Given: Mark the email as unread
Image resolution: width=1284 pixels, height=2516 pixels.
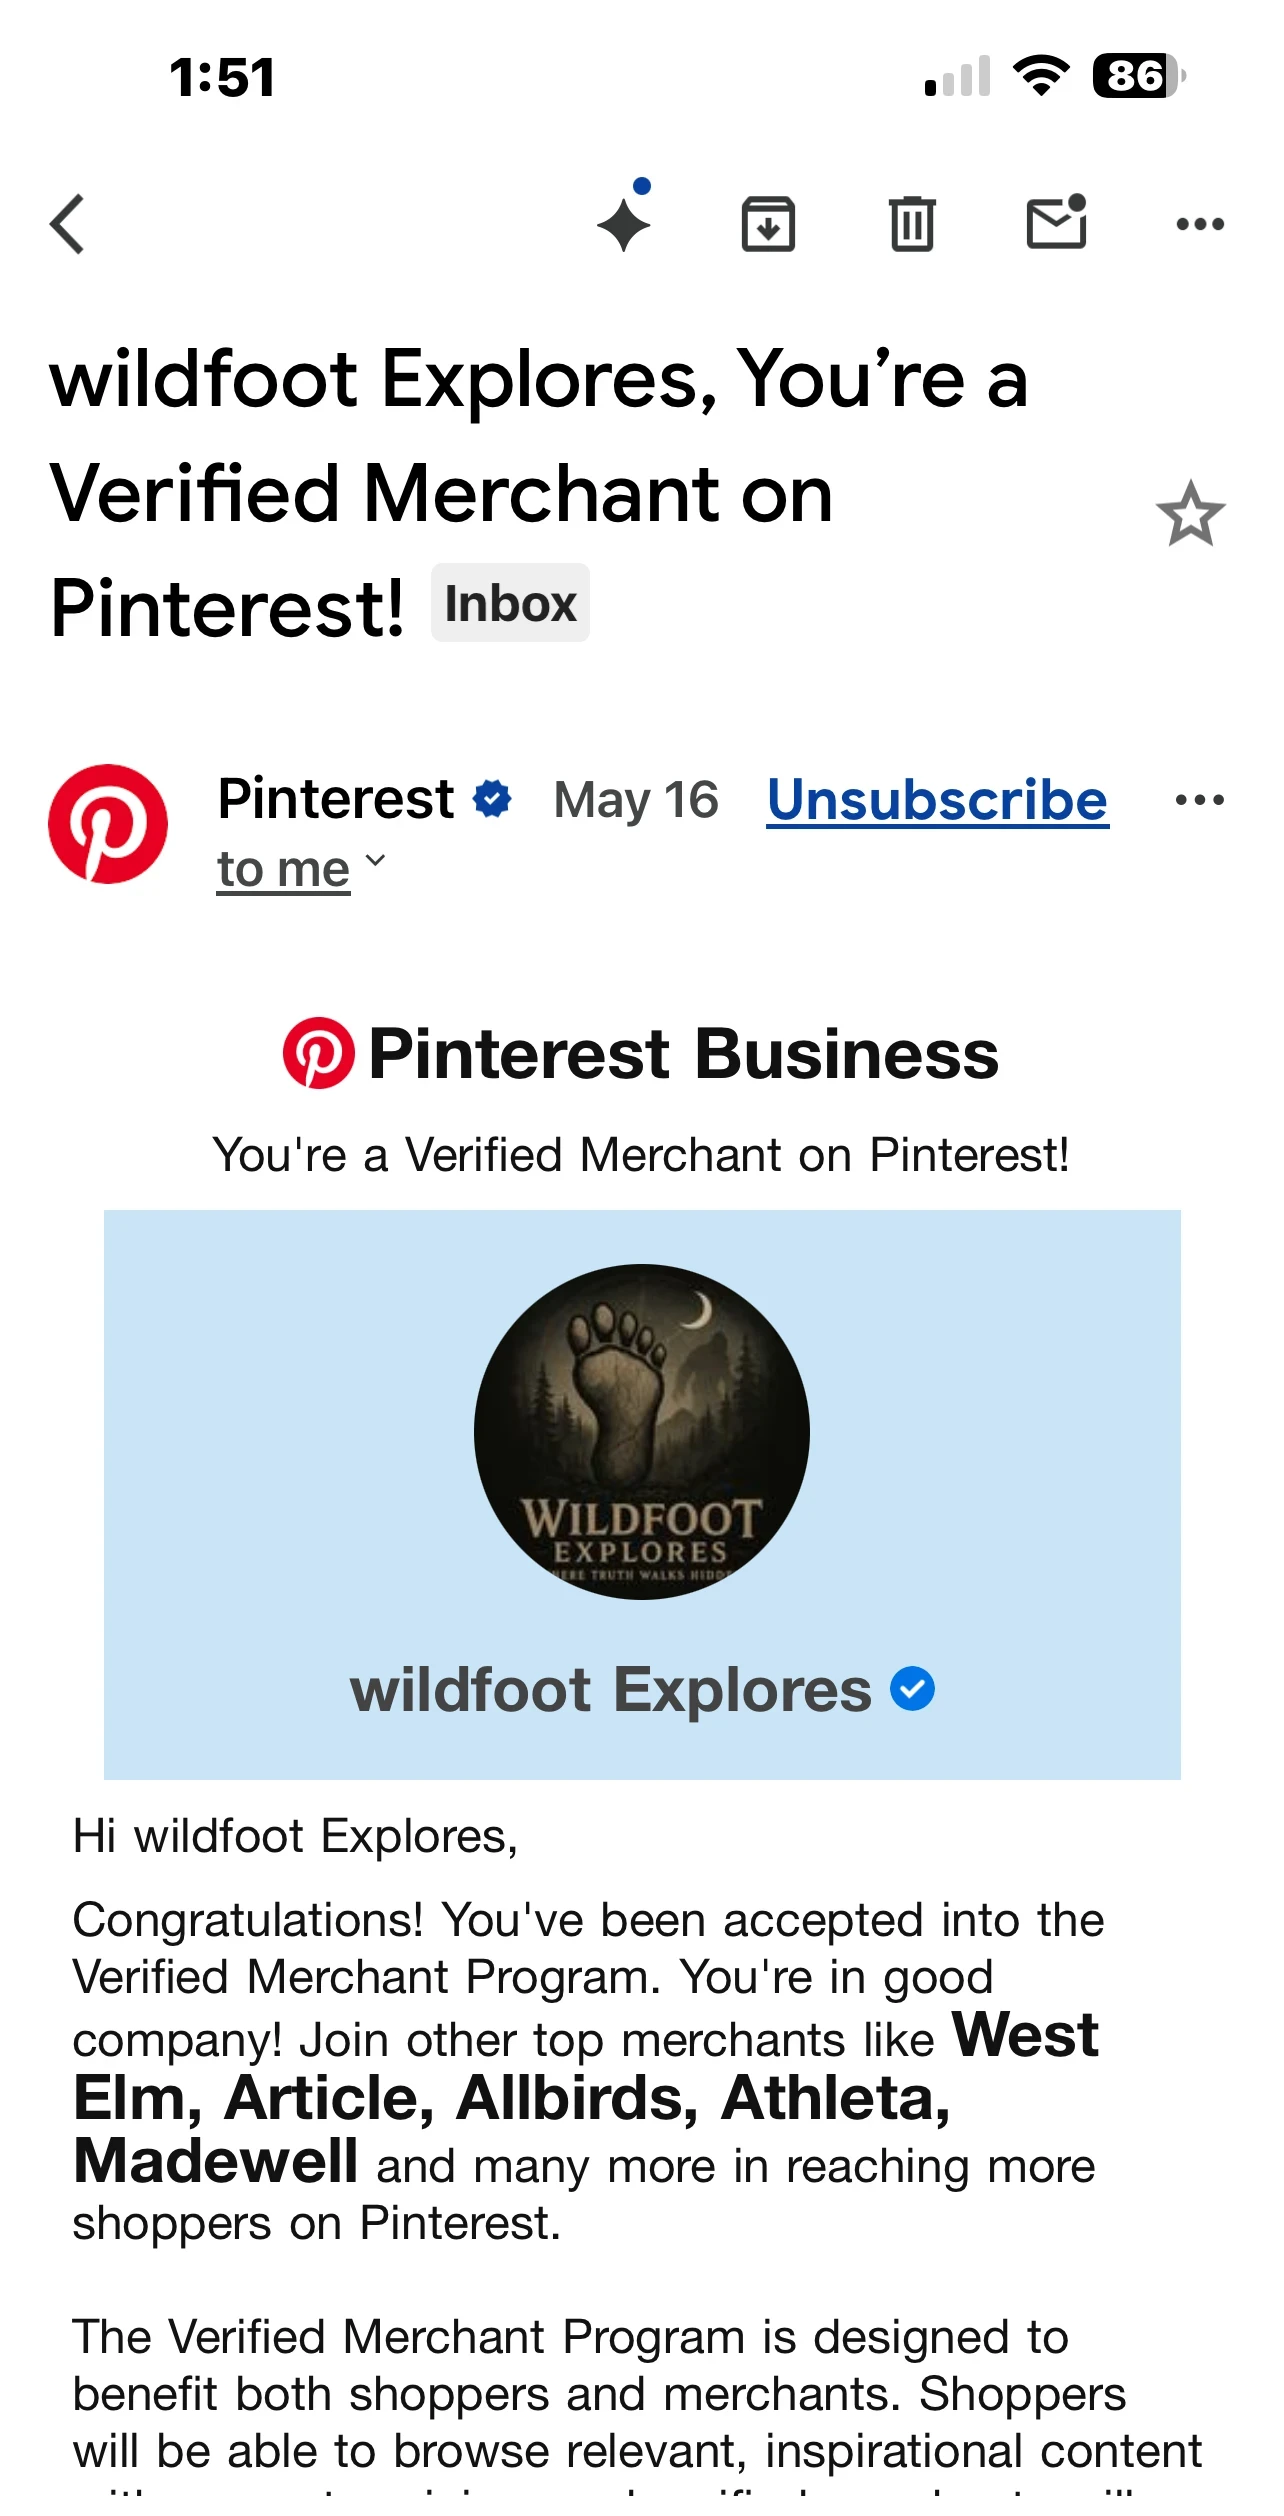Looking at the screenshot, I should point(1057,221).
